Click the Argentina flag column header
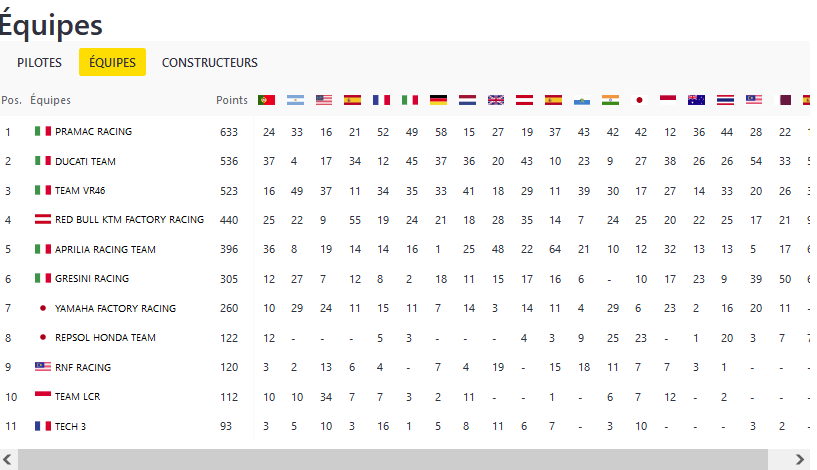The image size is (817, 470). (x=295, y=100)
